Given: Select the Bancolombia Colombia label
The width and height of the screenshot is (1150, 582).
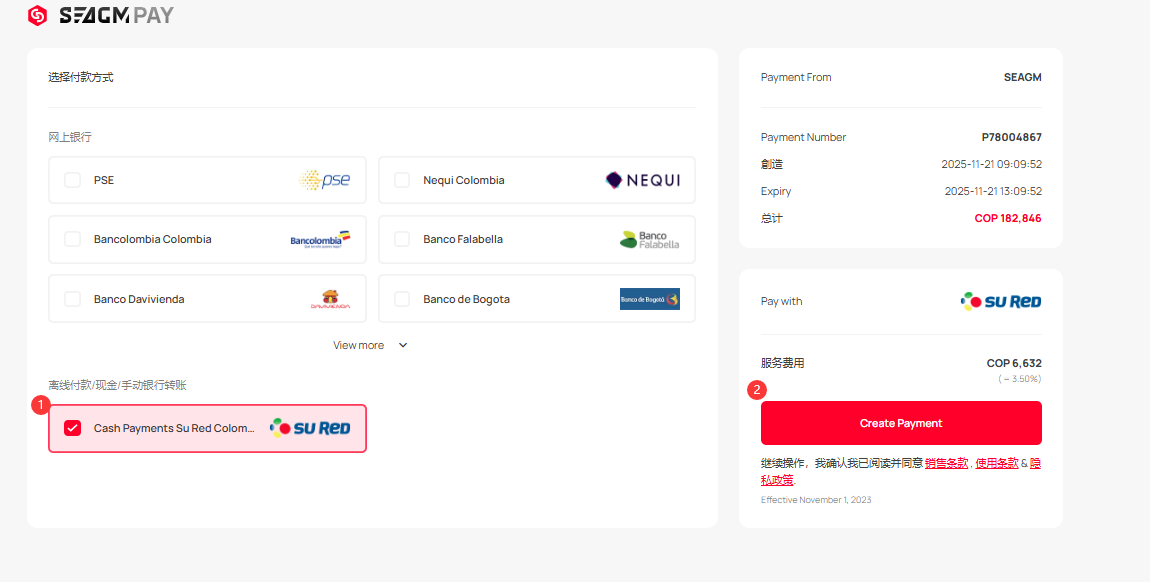Looking at the screenshot, I should click(x=152, y=239).
